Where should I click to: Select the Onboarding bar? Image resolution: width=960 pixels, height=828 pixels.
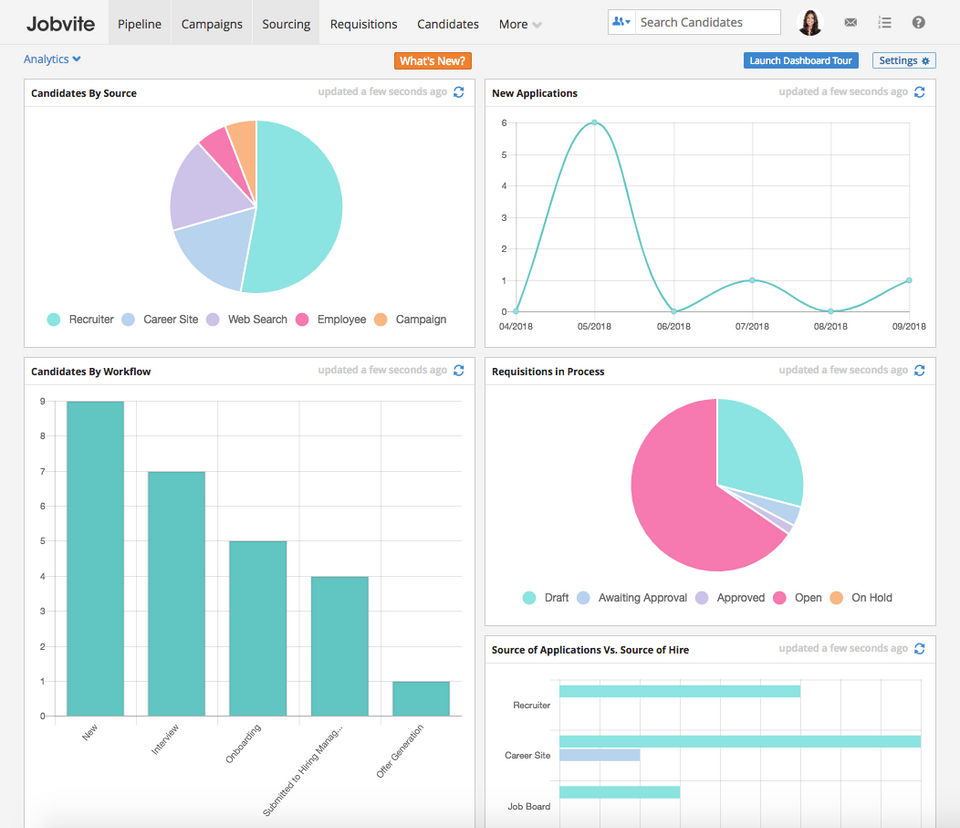pyautogui.click(x=258, y=628)
